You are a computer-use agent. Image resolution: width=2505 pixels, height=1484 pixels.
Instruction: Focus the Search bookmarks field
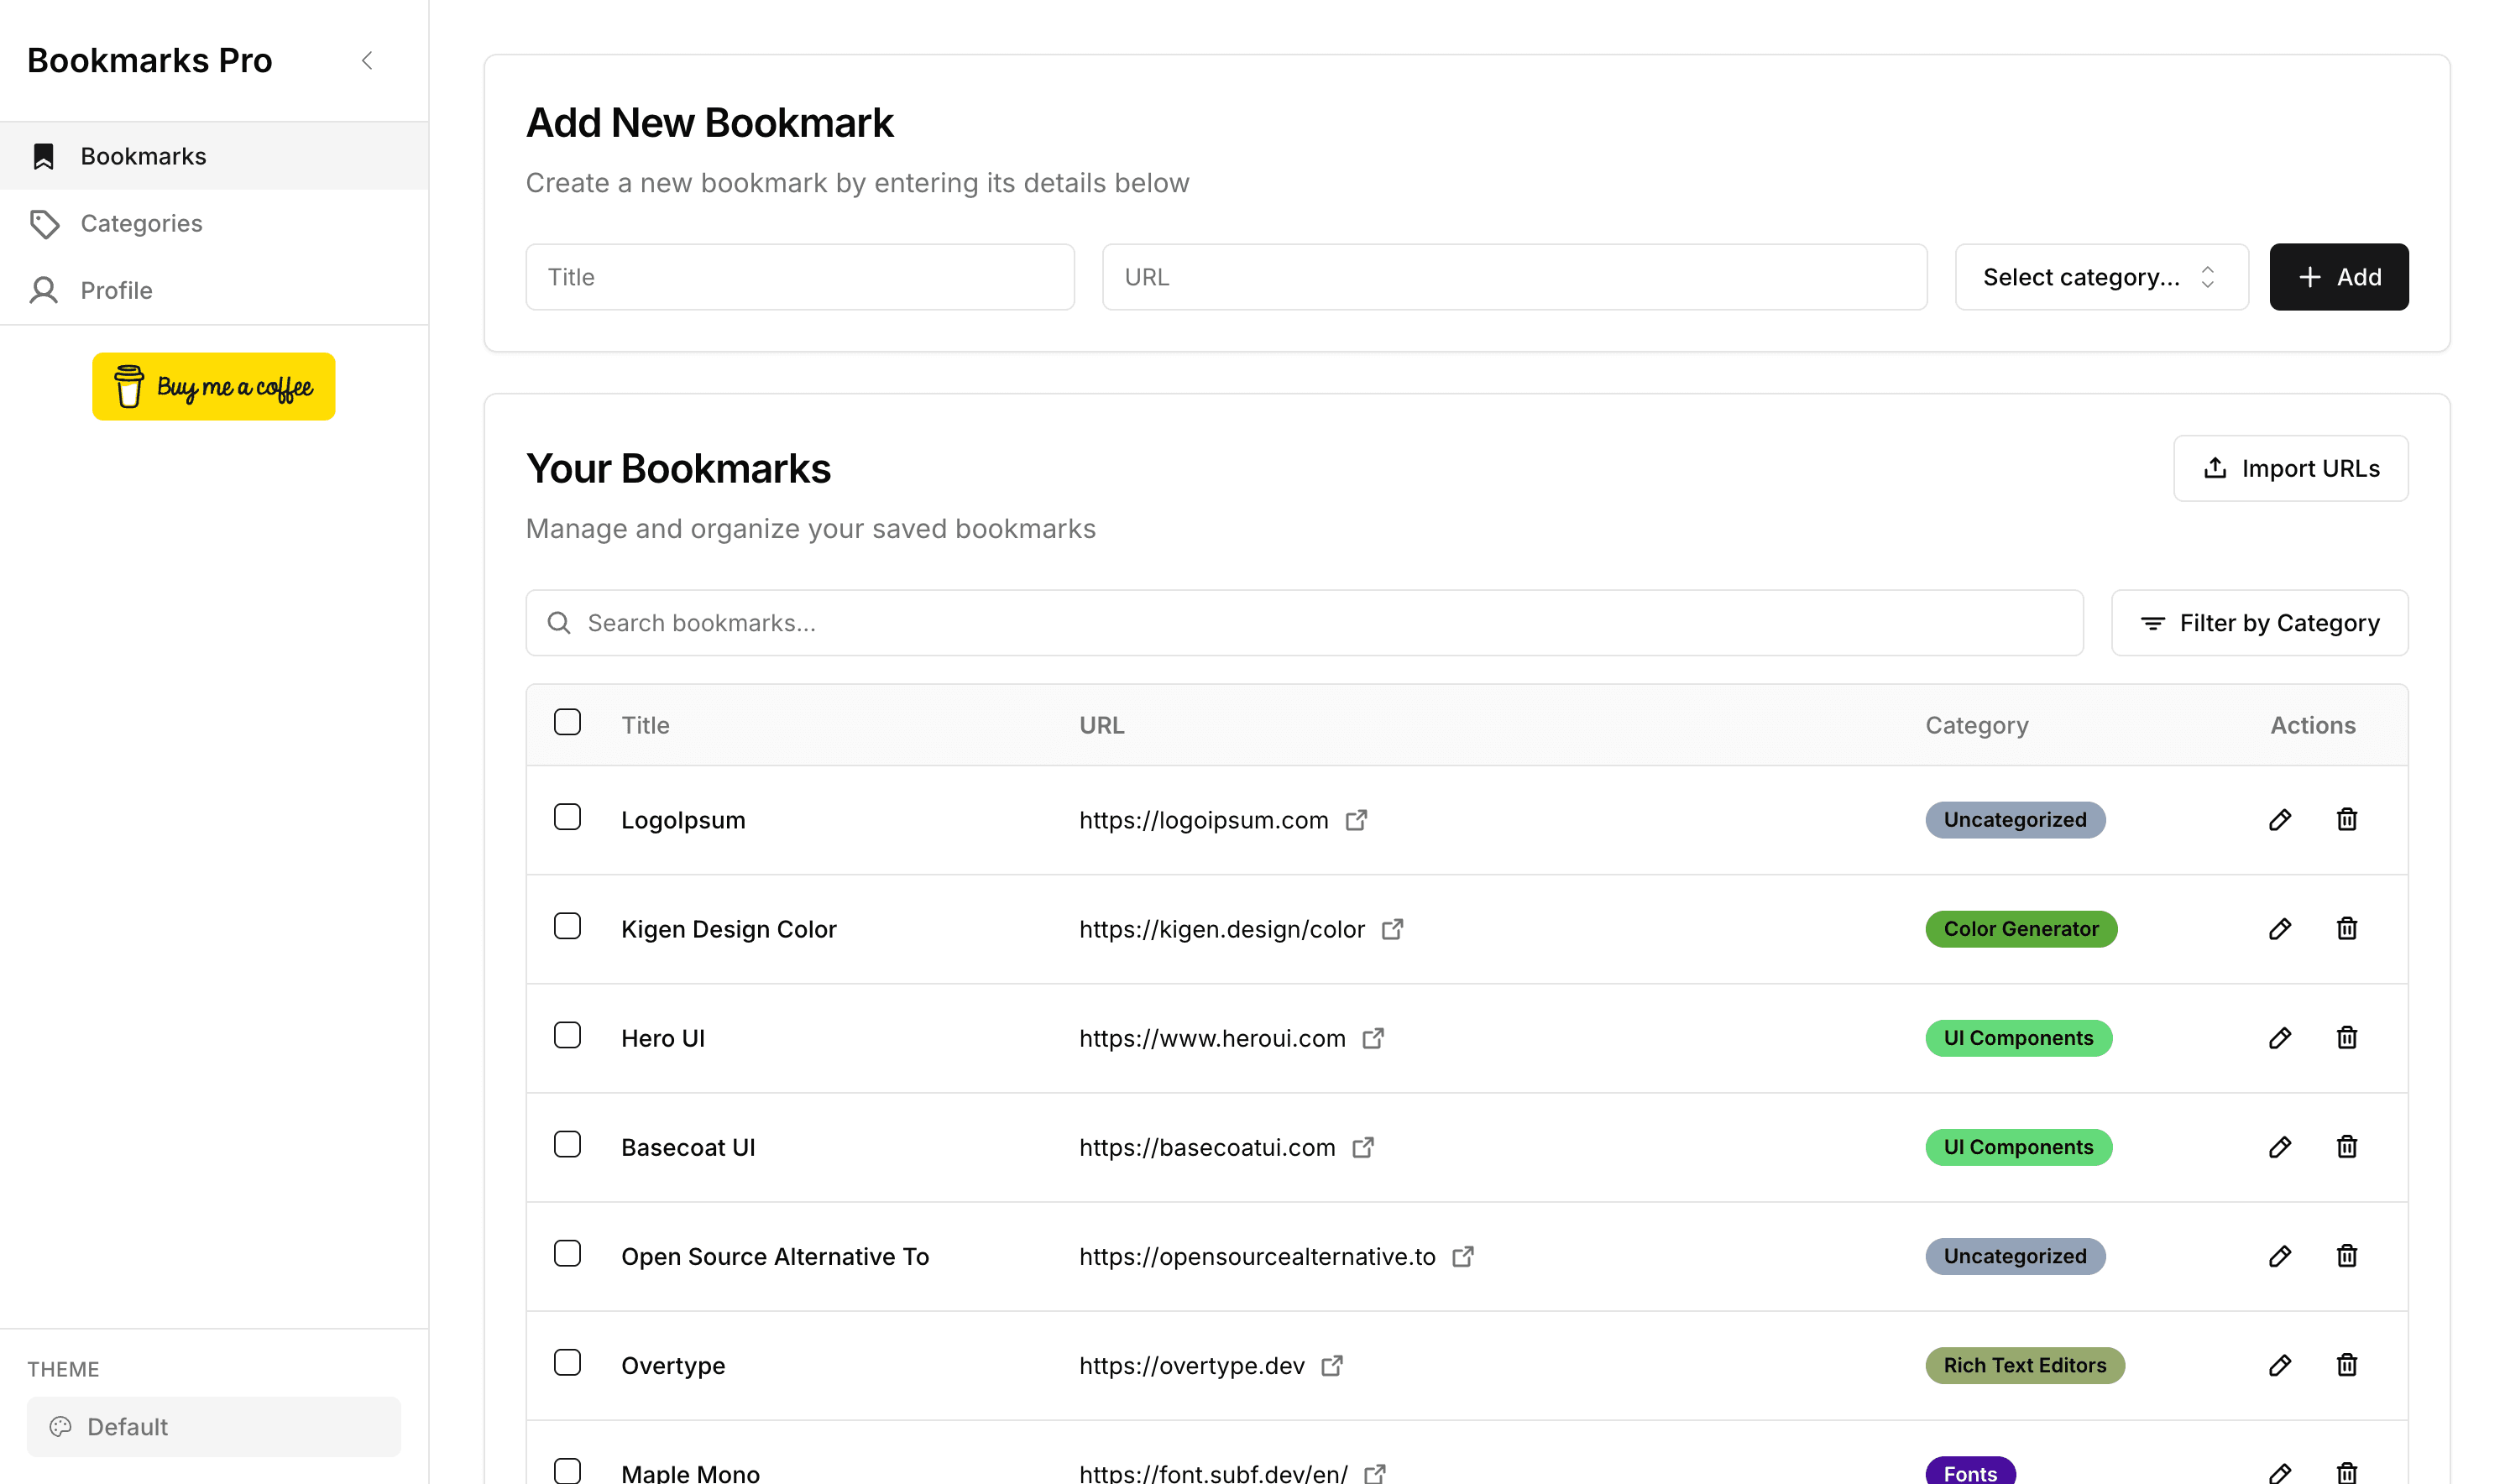(1304, 623)
